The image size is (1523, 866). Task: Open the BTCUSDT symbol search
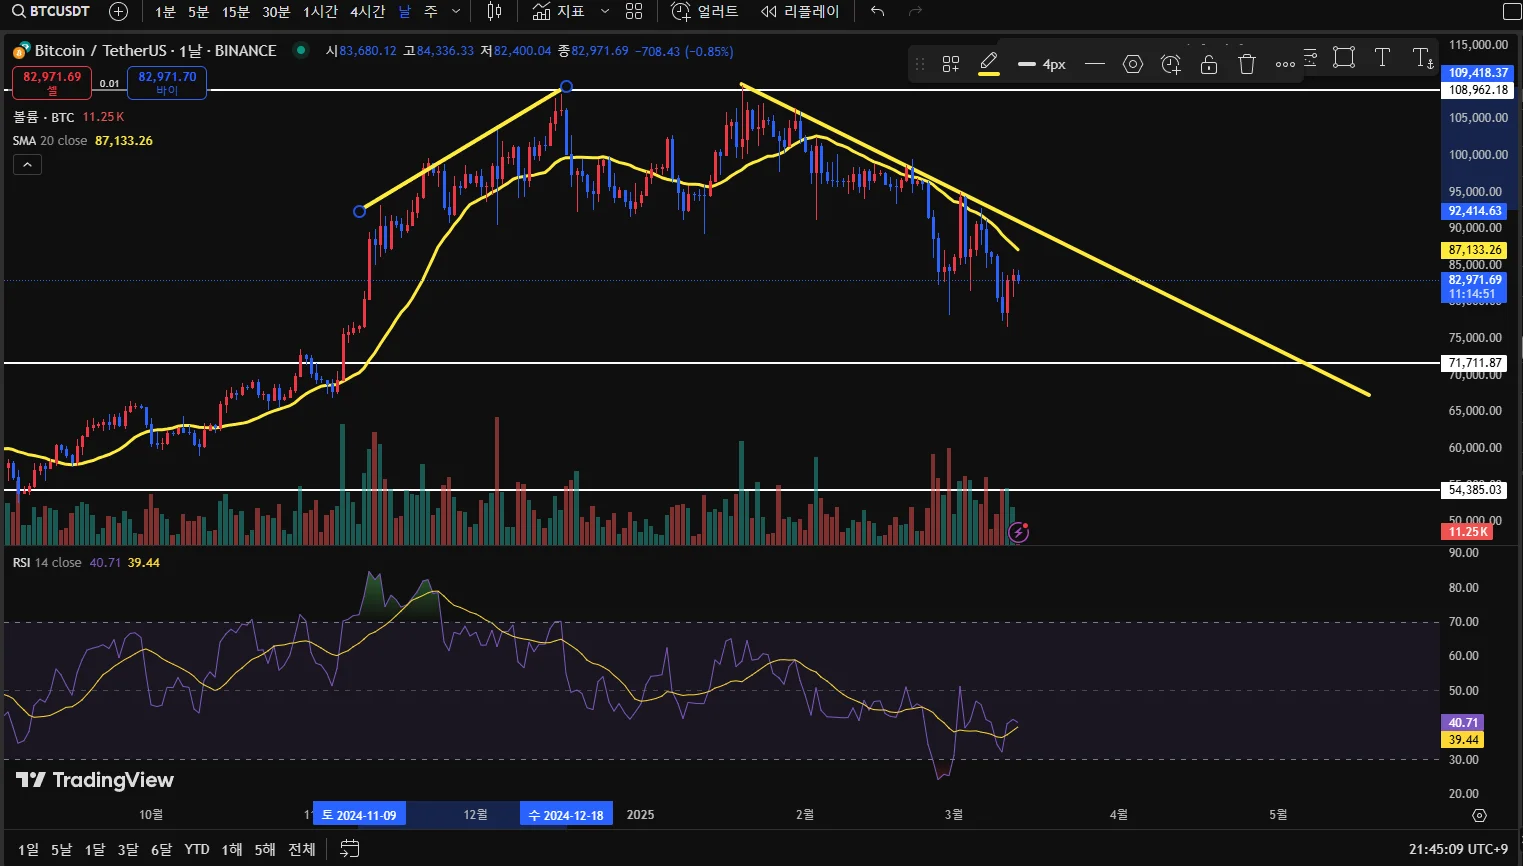pyautogui.click(x=51, y=11)
